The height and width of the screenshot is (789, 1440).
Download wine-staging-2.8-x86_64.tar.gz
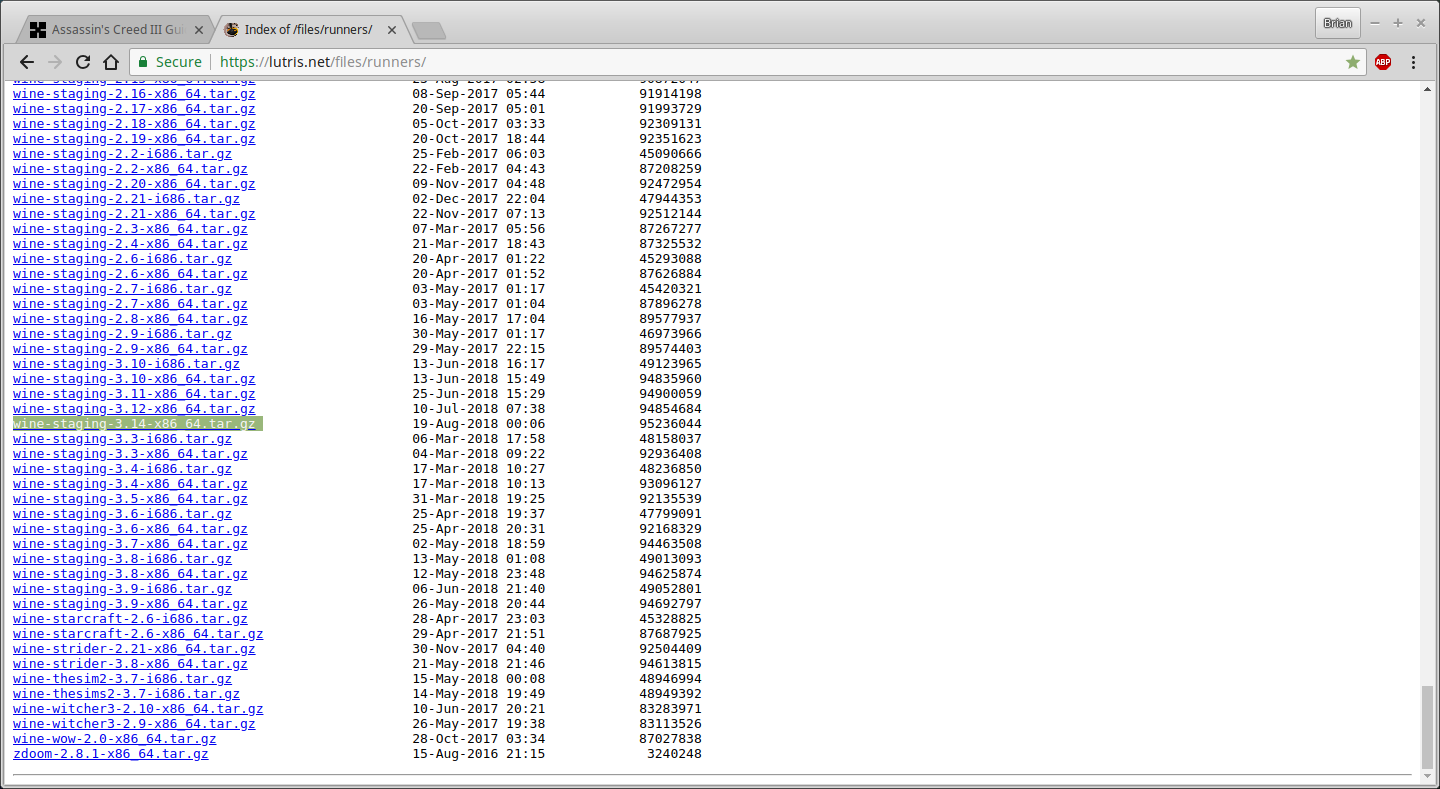point(130,319)
